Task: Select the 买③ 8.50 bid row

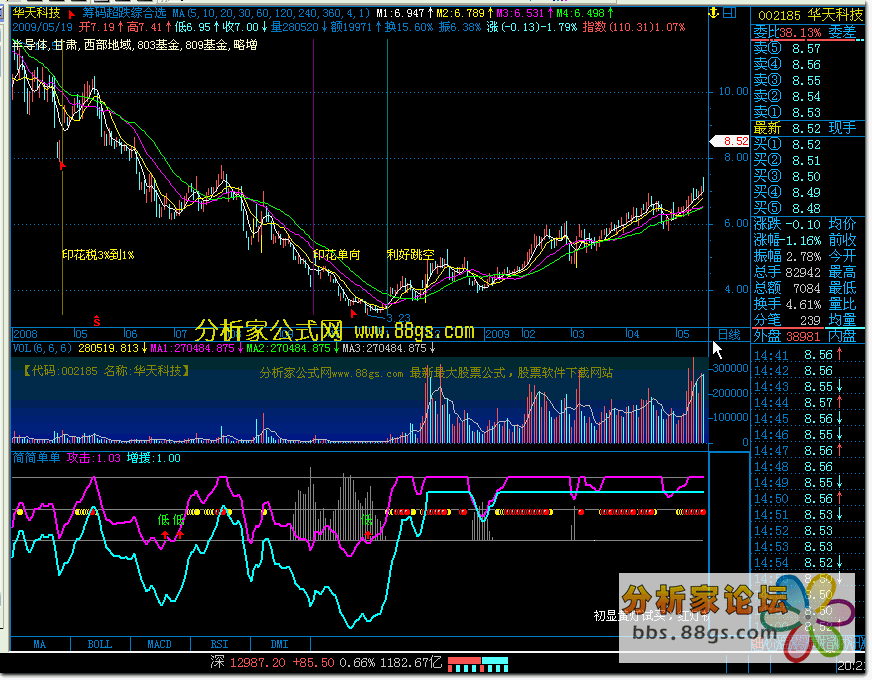Action: coord(807,176)
